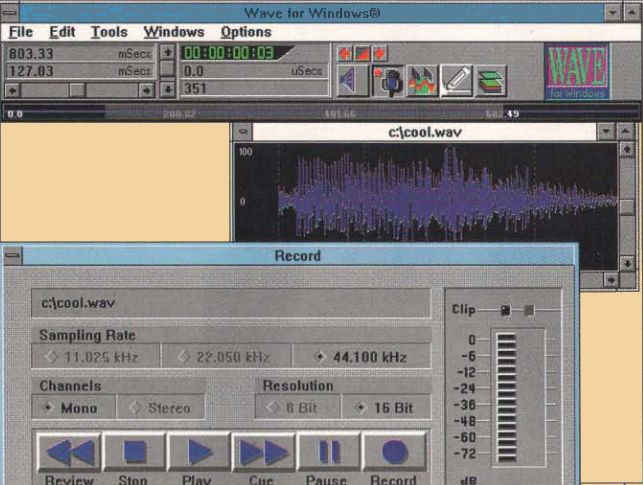The height and width of the screenshot is (485, 643).
Task: Click the waveform effects tool icon
Action: [x=422, y=81]
